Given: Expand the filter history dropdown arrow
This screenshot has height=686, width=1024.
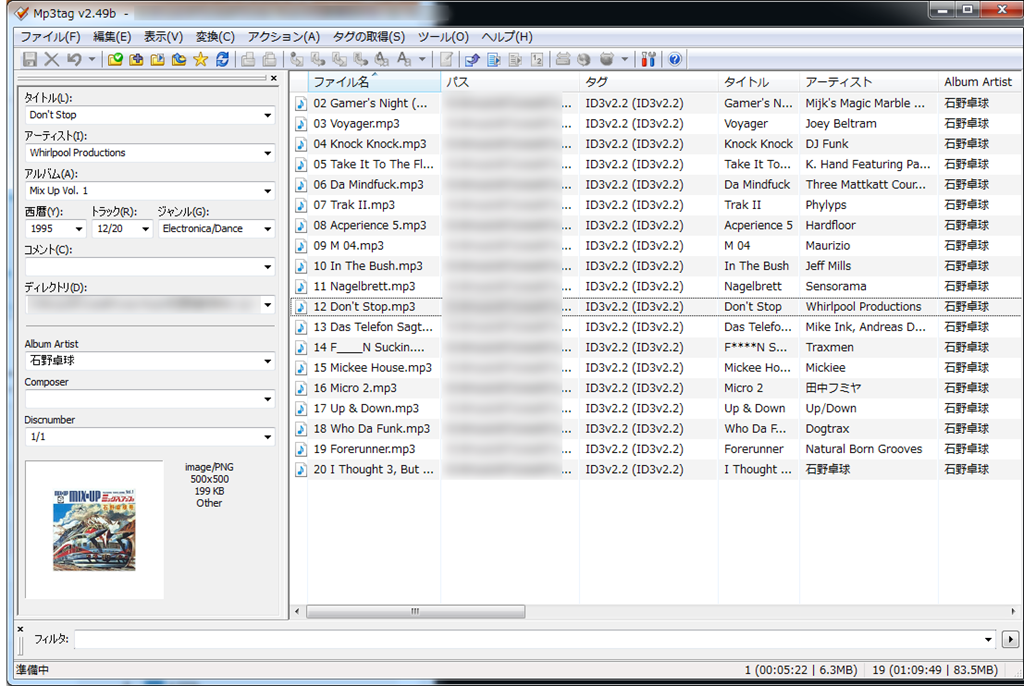Looking at the screenshot, I should [988, 640].
